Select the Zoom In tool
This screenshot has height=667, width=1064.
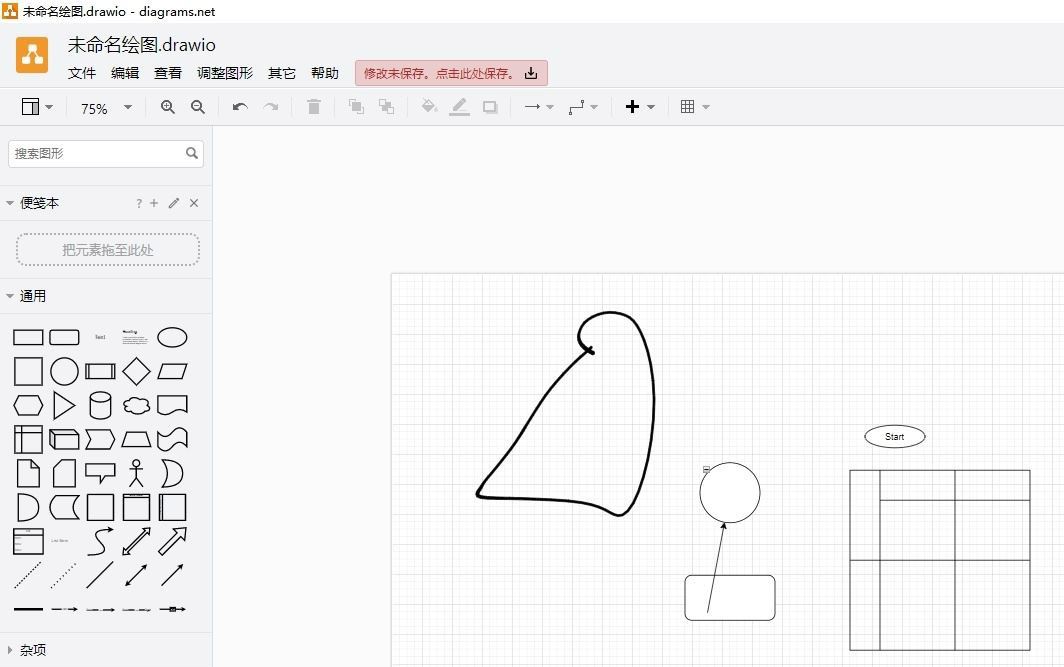pos(167,107)
